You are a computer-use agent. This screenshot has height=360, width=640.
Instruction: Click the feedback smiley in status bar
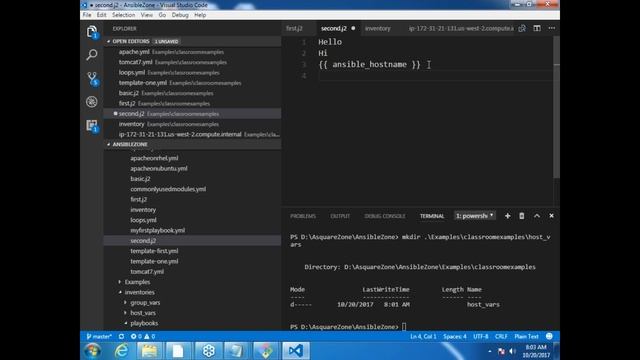click(549, 336)
